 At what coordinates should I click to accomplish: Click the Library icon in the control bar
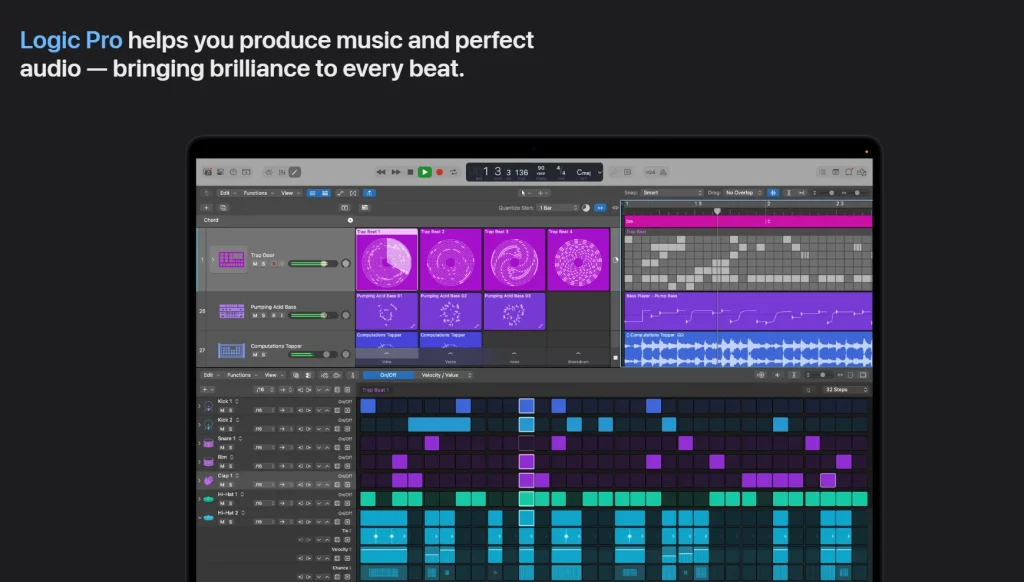coord(207,172)
